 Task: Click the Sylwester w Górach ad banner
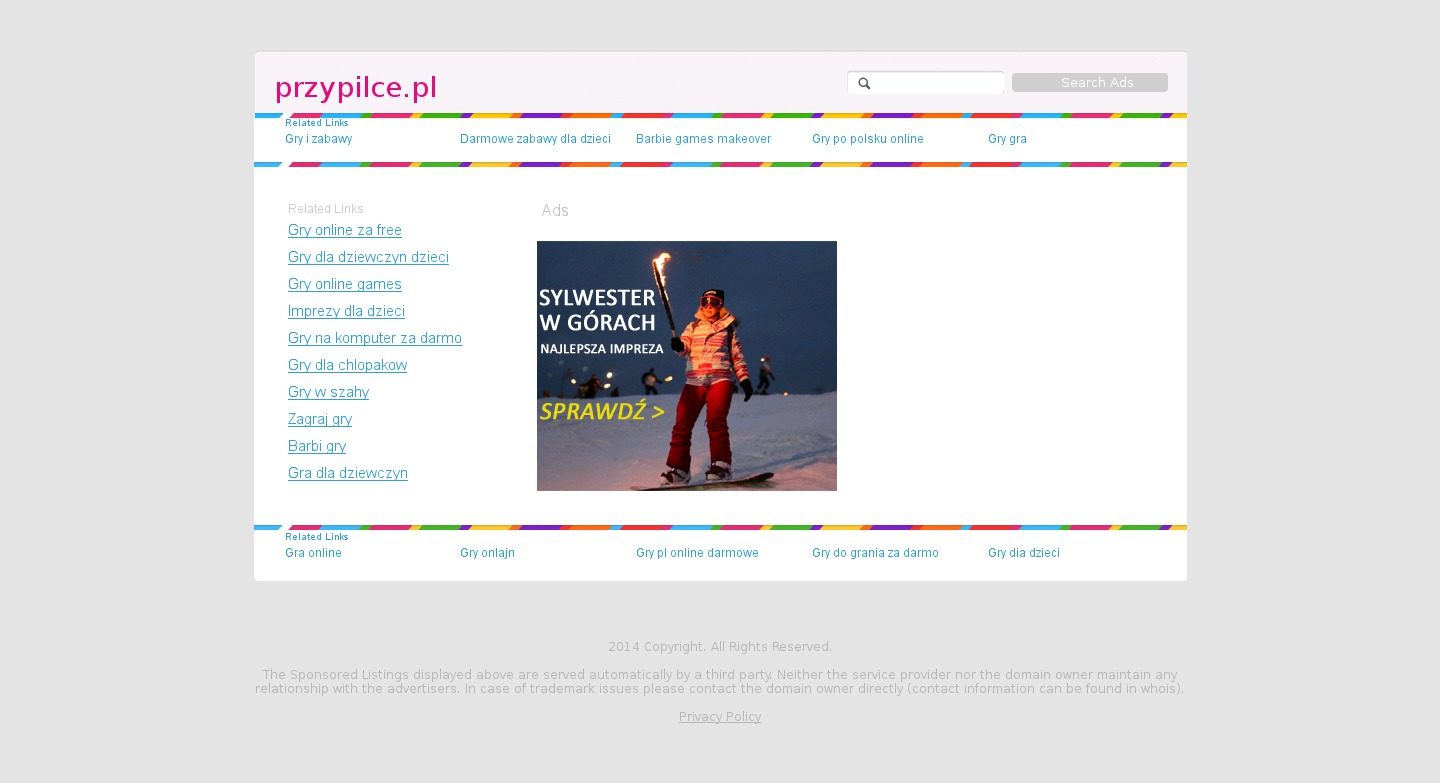tap(687, 366)
